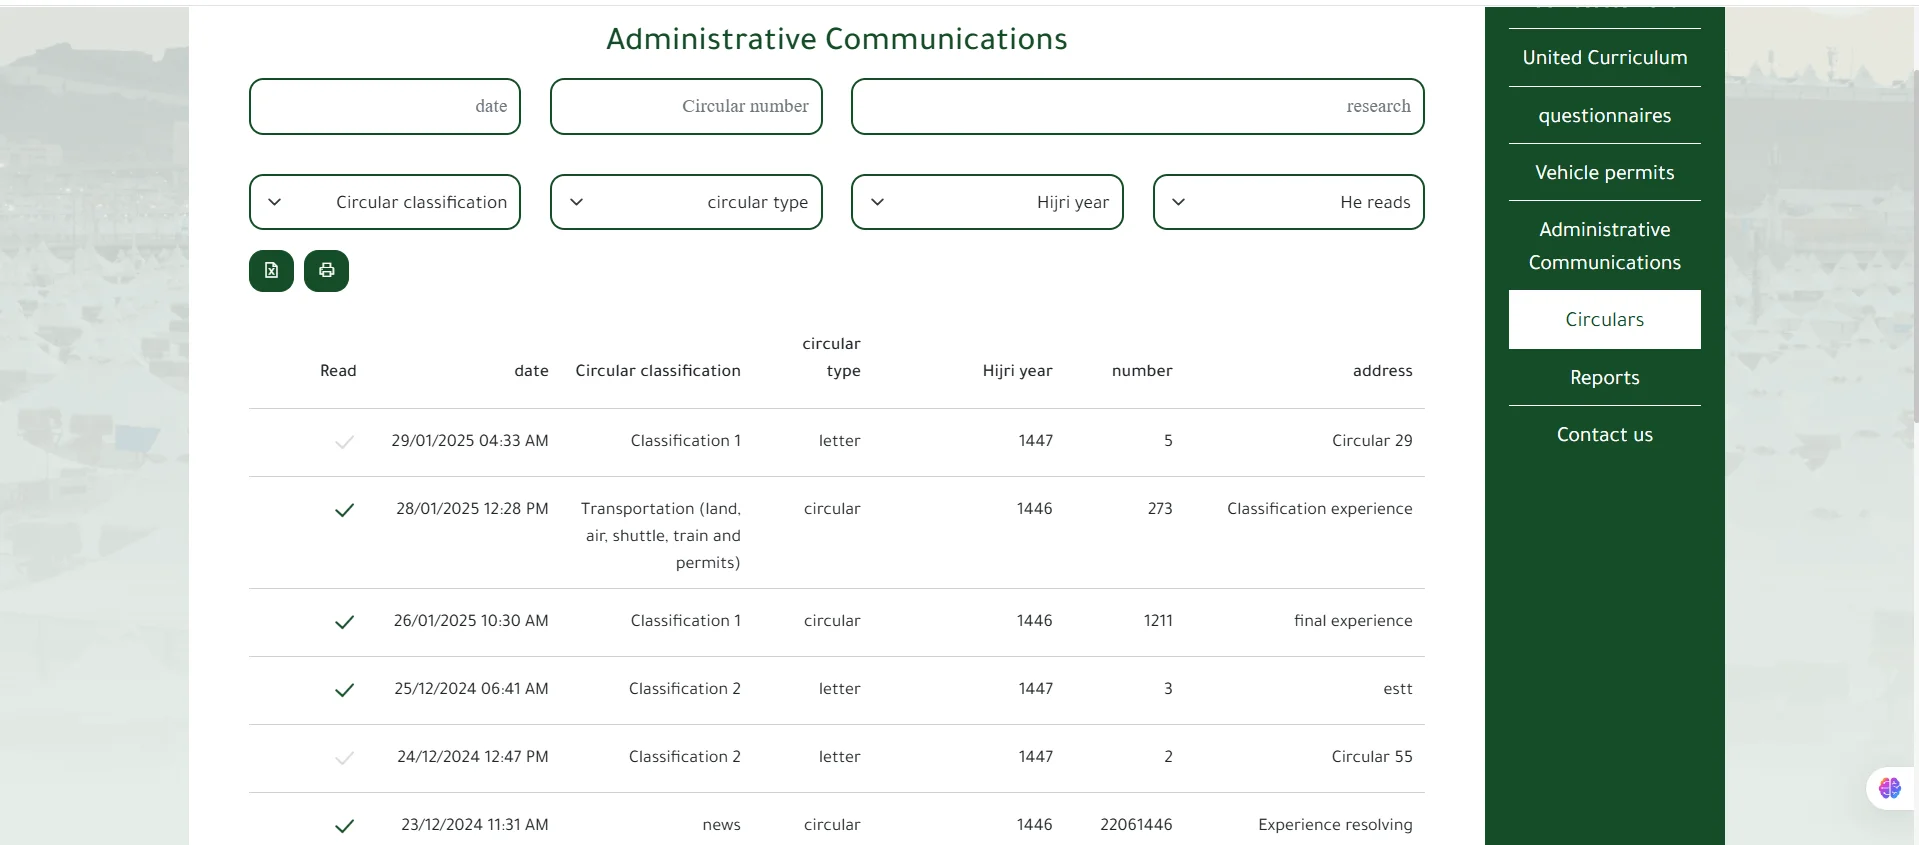
Task: Sort by the Read column header
Action: (338, 371)
